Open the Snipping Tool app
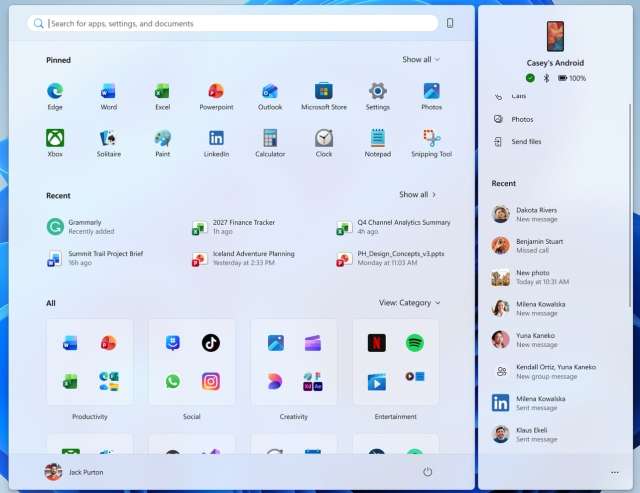This screenshot has width=640, height=493. pyautogui.click(x=431, y=143)
